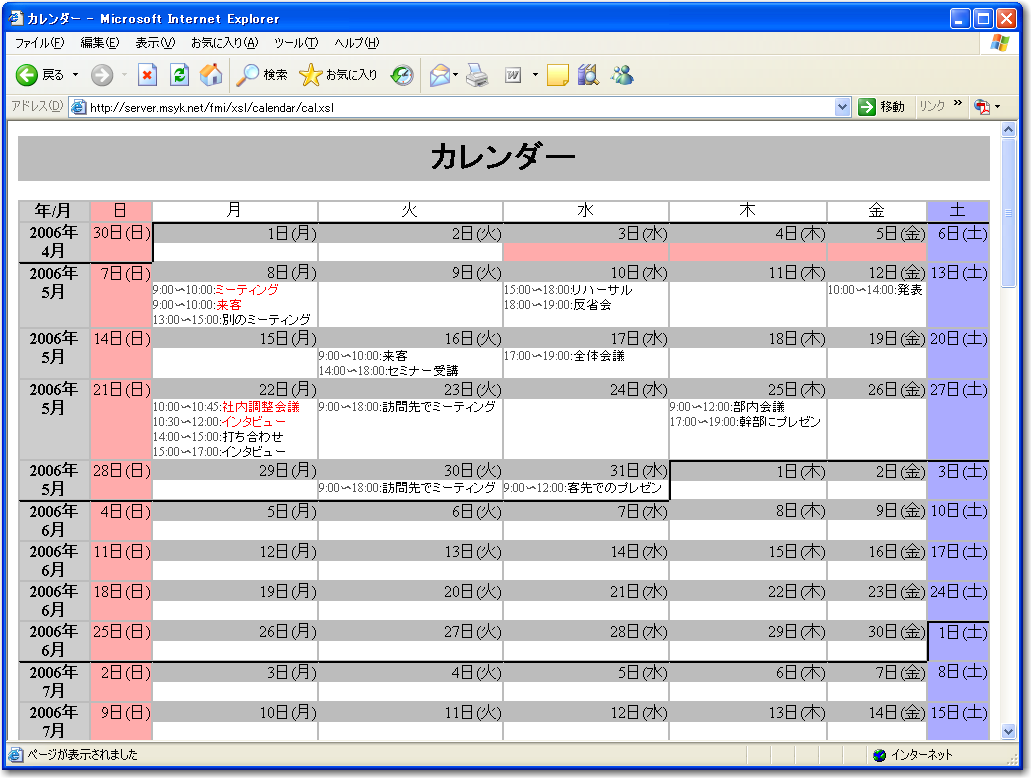Refresh the page with the Refresh icon
The height and width of the screenshot is (778, 1031).
click(x=179, y=75)
